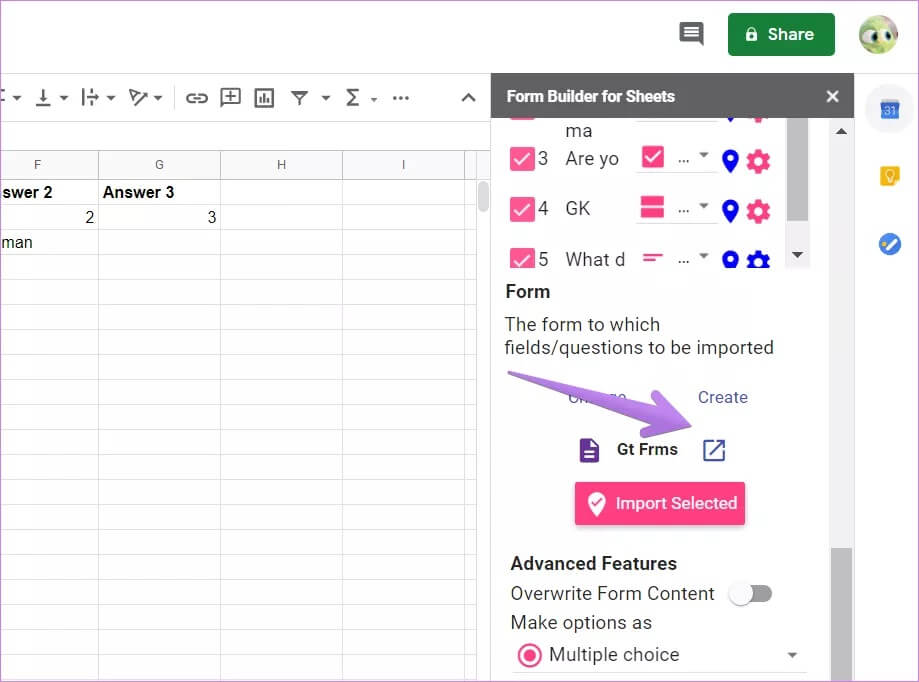The image size is (919, 682).
Task: Click the Create form link
Action: (x=722, y=397)
